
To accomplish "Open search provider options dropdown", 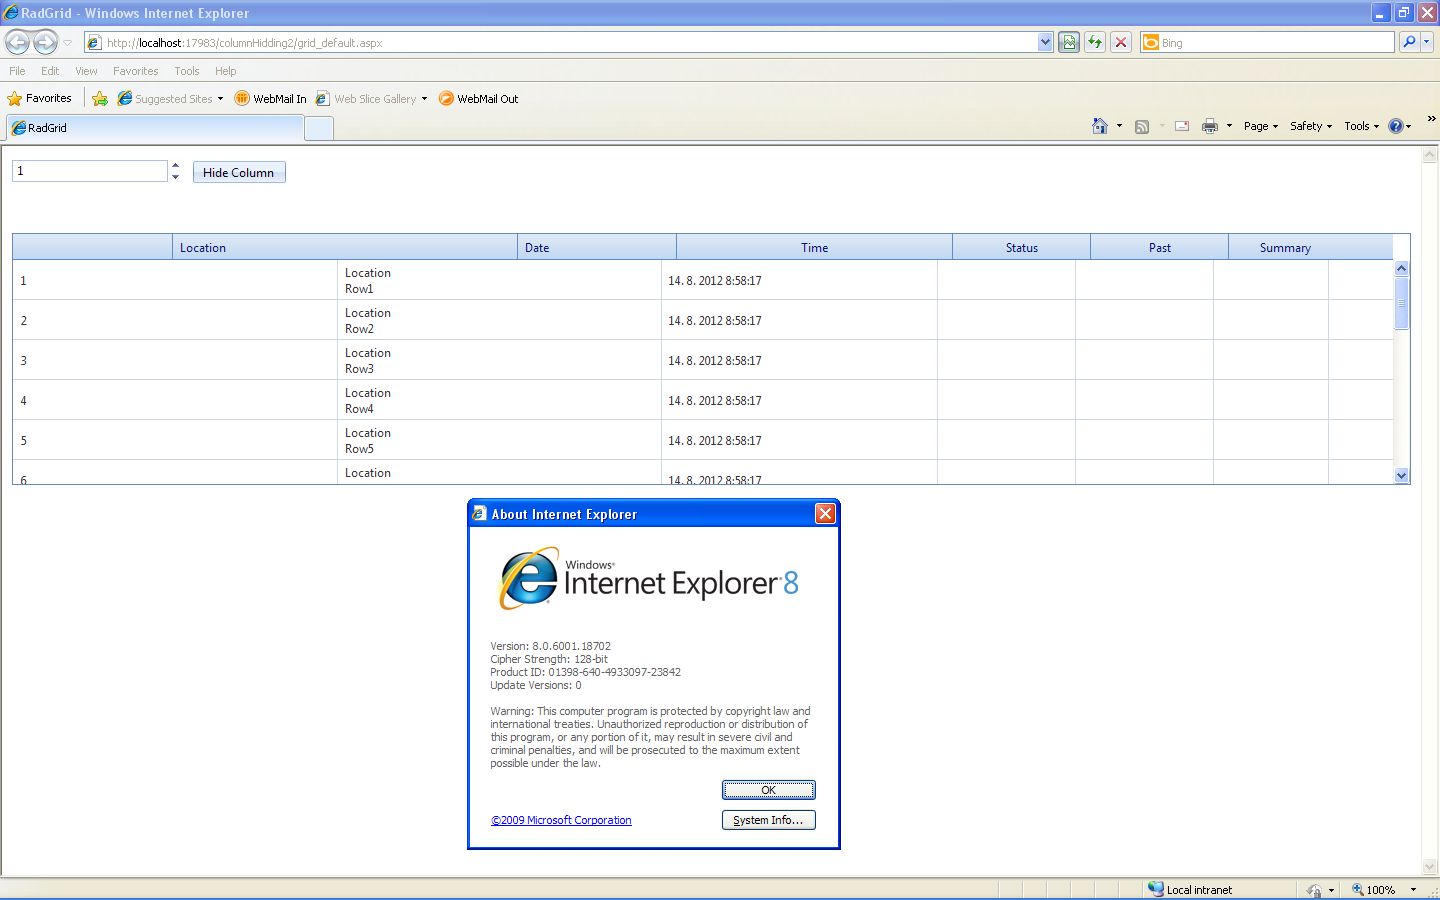I will coord(1427,42).
